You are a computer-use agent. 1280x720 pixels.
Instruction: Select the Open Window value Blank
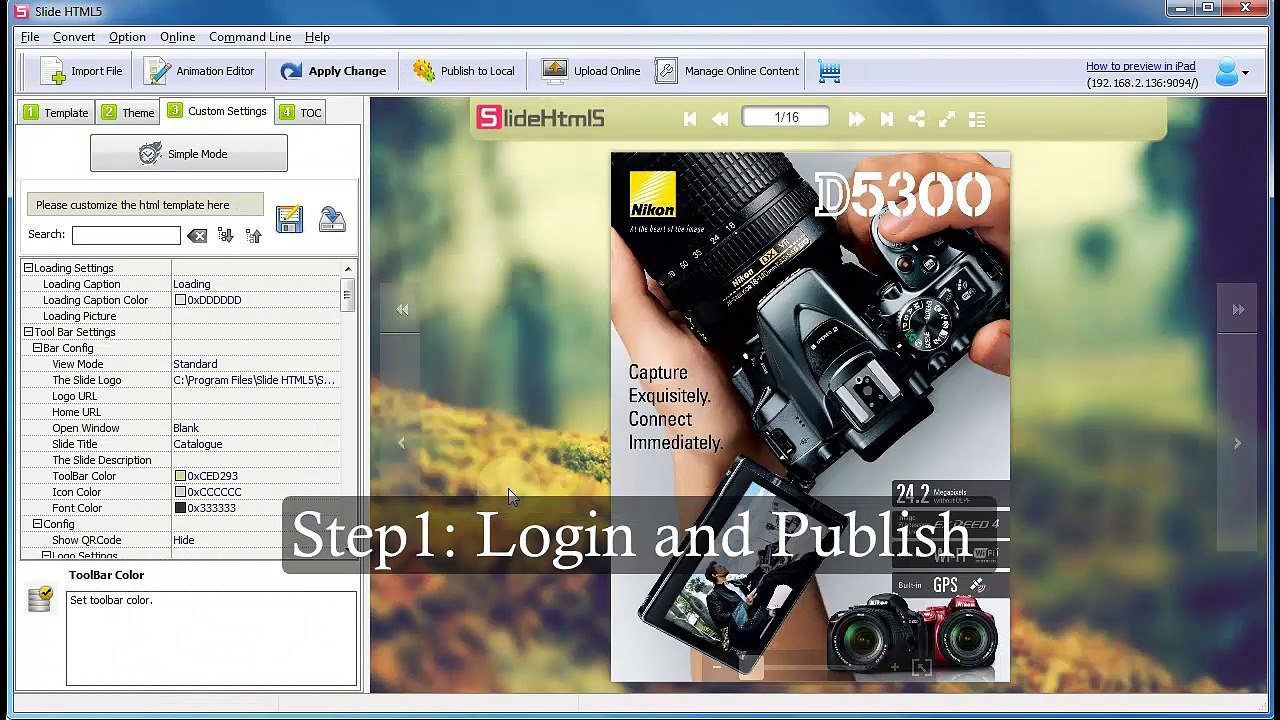[x=186, y=428]
